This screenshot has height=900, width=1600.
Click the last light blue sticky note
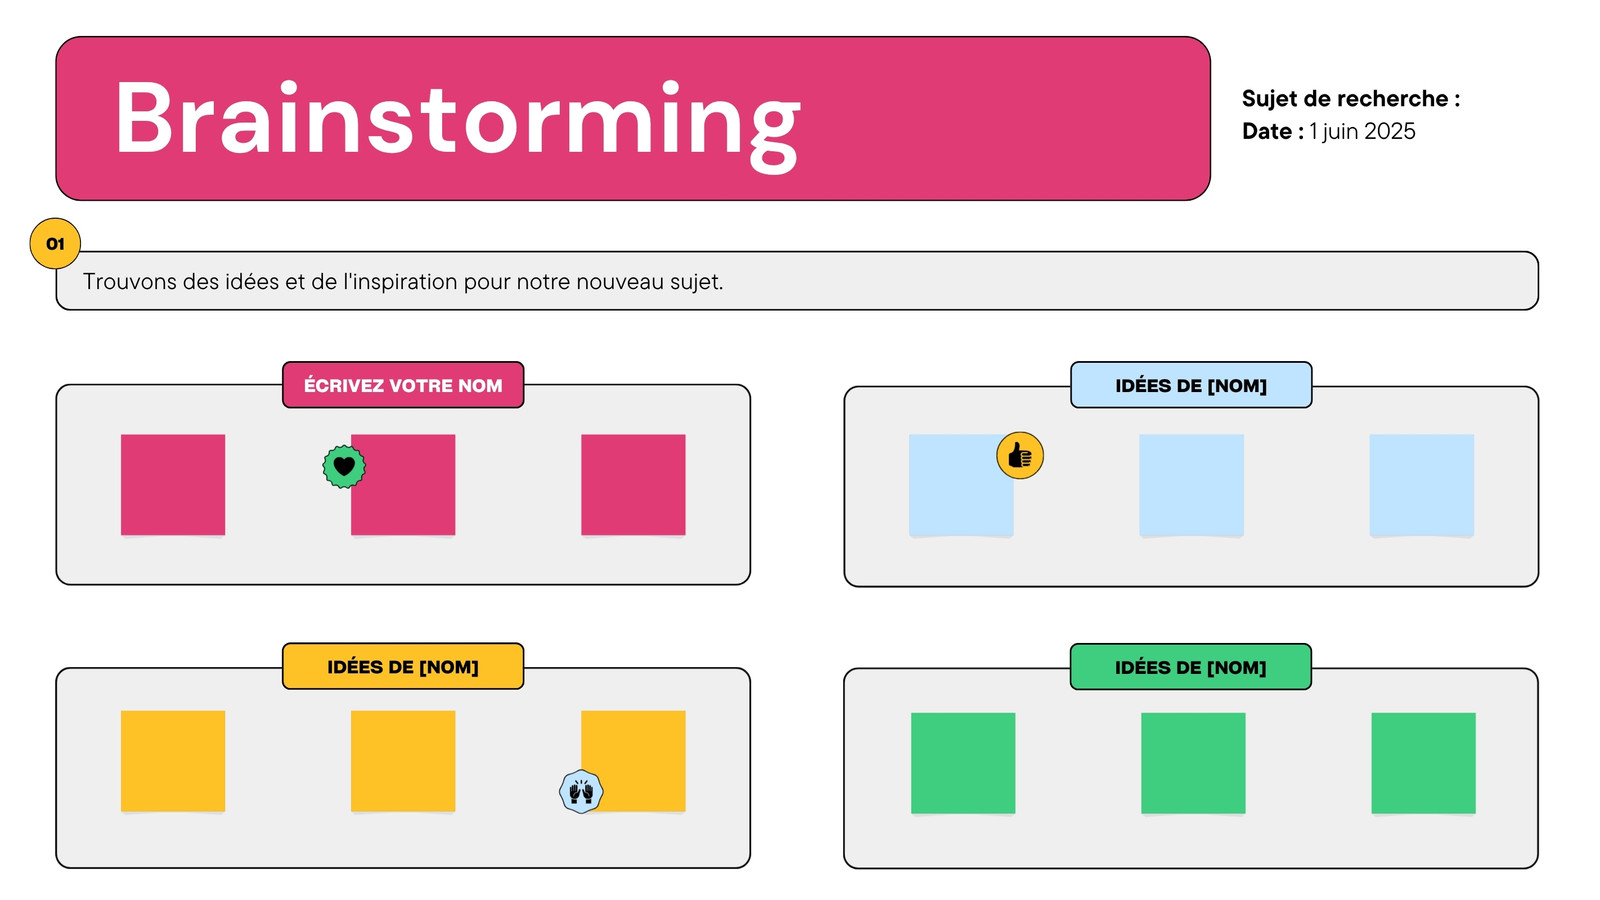[1421, 485]
